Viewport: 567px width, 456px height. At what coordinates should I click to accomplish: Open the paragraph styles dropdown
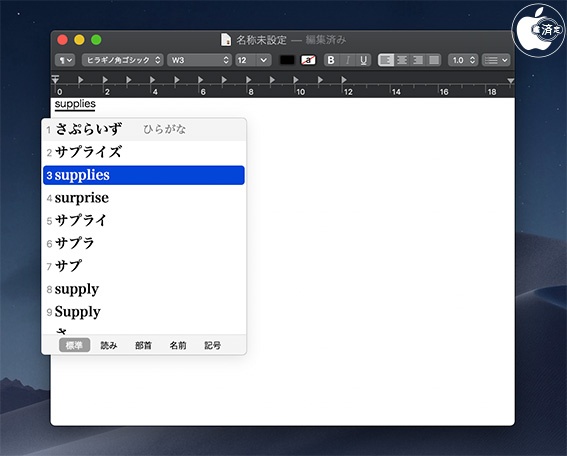click(x=65, y=60)
